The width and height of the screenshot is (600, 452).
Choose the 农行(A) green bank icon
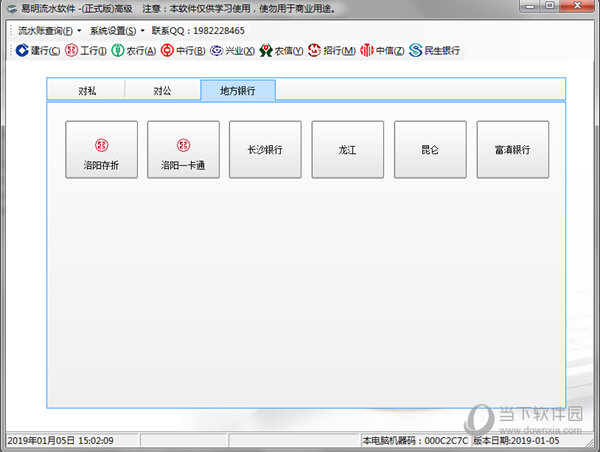134,51
